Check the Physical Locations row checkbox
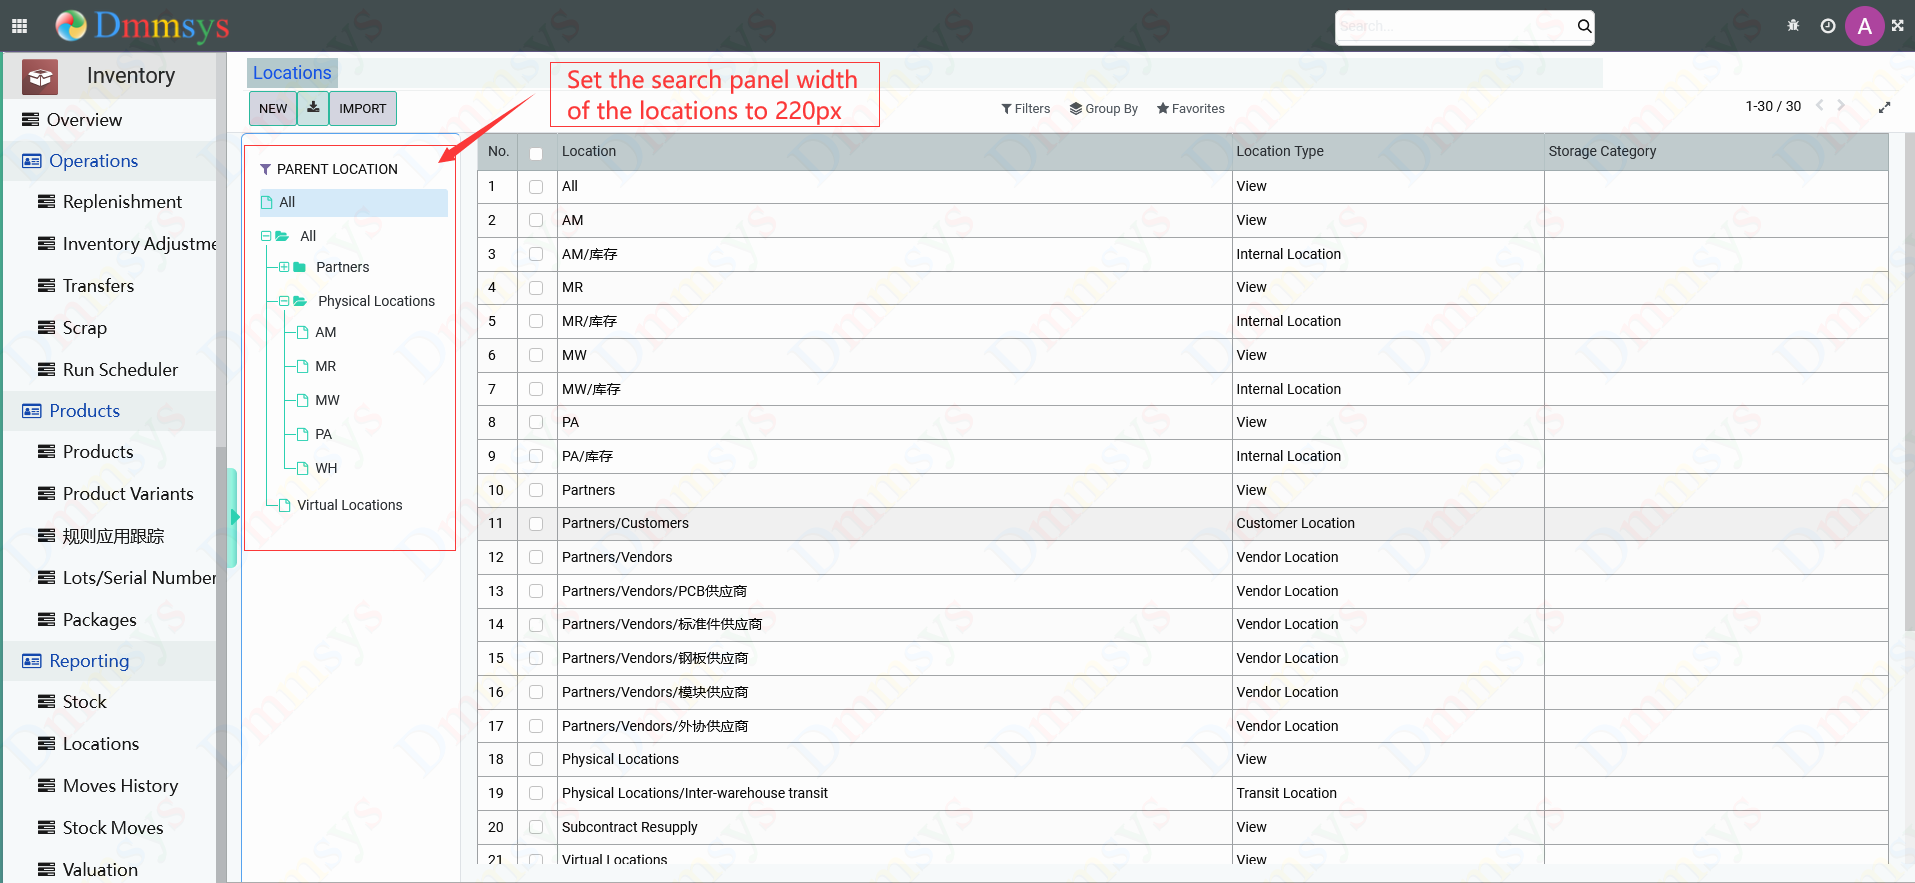Viewport: 1915px width, 883px height. pyautogui.click(x=536, y=759)
